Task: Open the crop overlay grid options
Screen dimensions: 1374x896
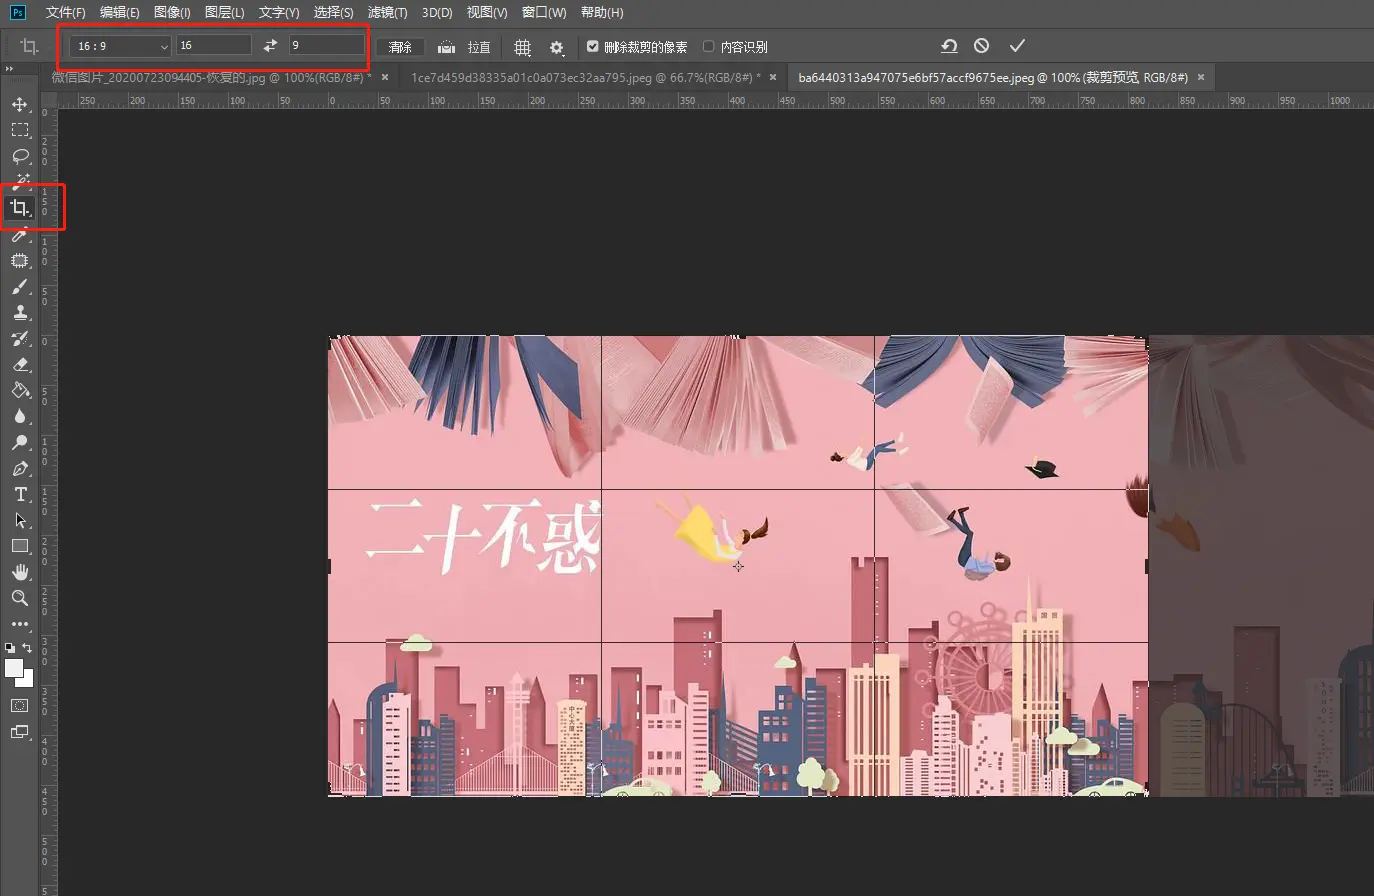Action: click(522, 47)
